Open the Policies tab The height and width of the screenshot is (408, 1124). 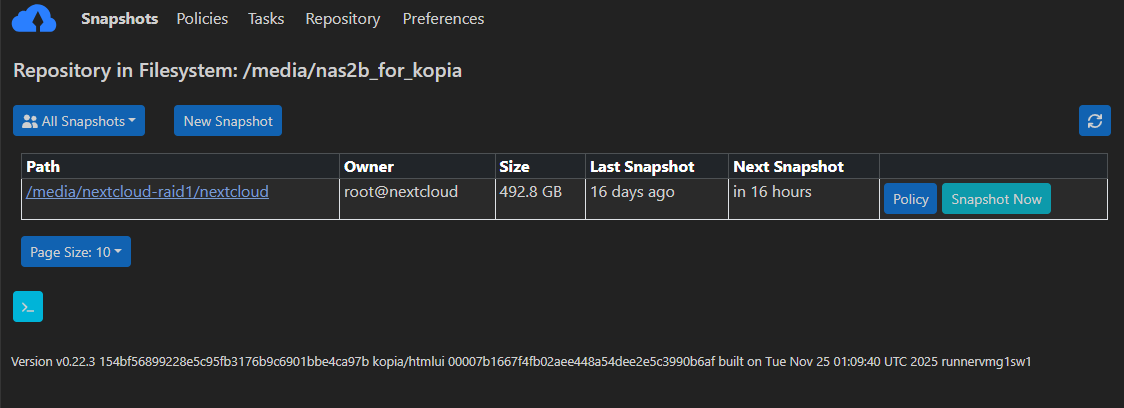202,19
